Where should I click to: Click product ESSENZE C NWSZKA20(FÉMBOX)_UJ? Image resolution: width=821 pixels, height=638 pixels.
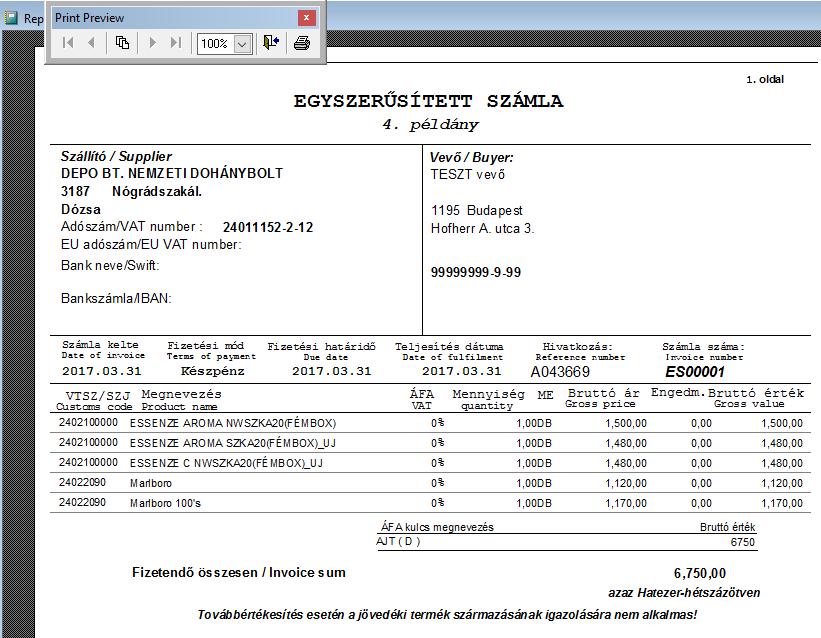(226, 463)
